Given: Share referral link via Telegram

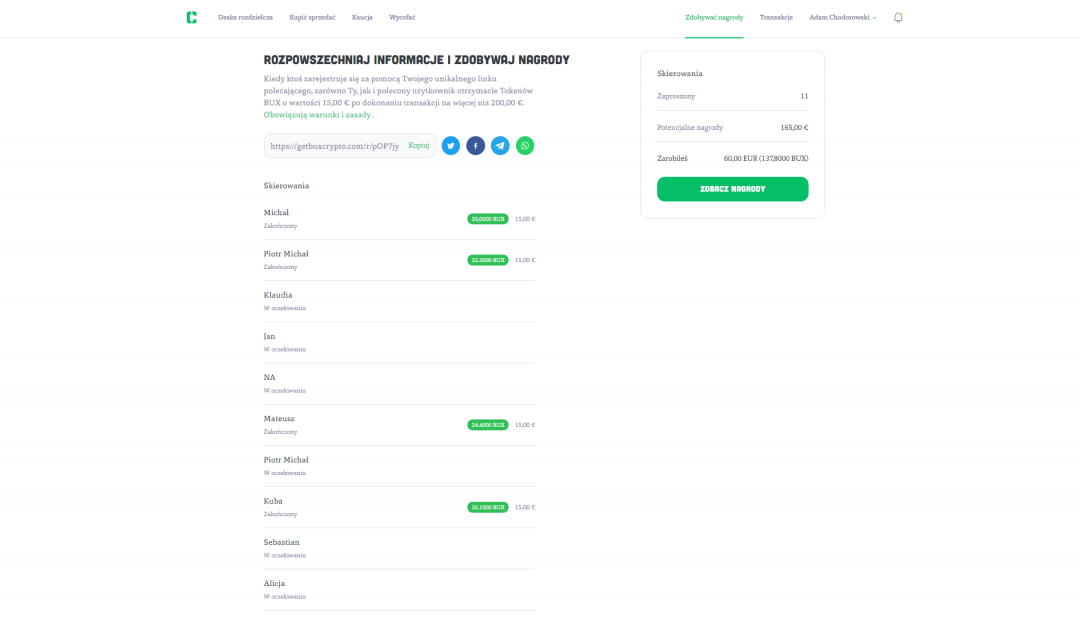Looking at the screenshot, I should coord(500,146).
